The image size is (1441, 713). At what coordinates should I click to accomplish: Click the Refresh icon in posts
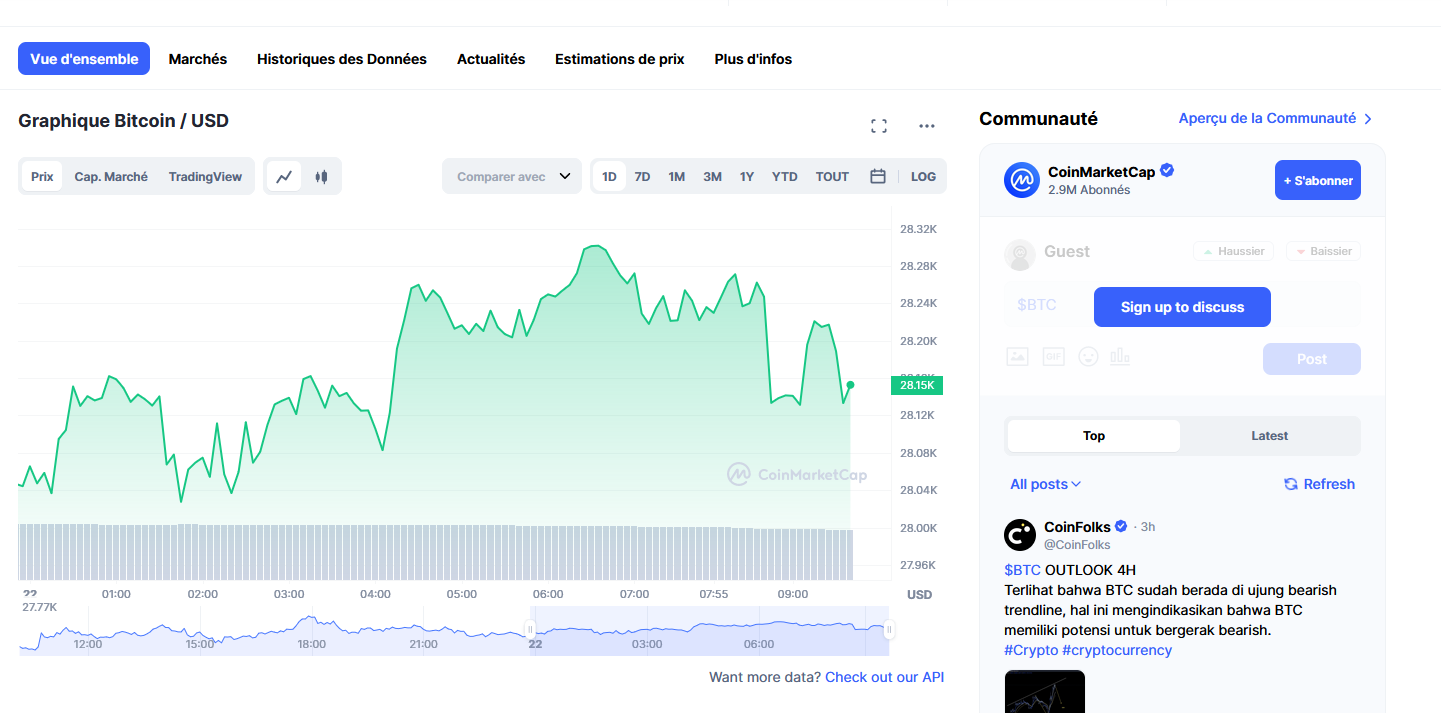[1291, 484]
